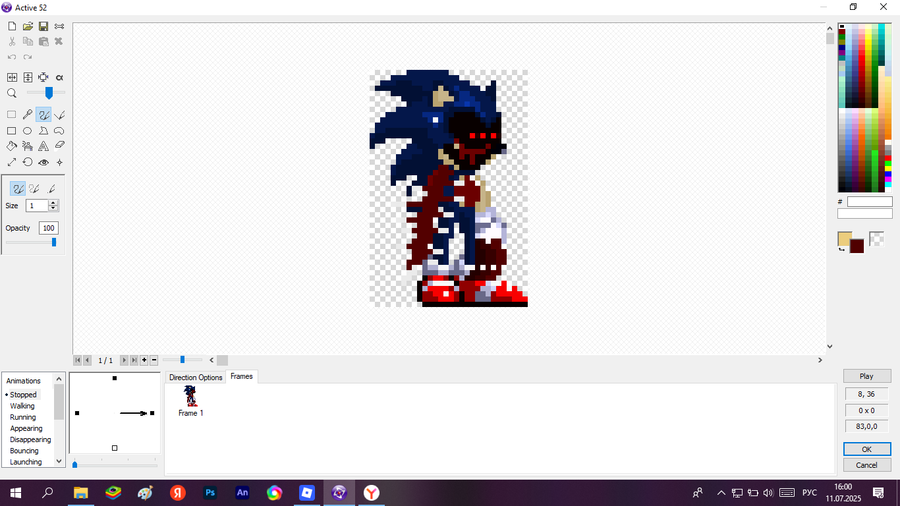The width and height of the screenshot is (900, 506).
Task: Select the Polygon tool
Action: [x=44, y=131]
